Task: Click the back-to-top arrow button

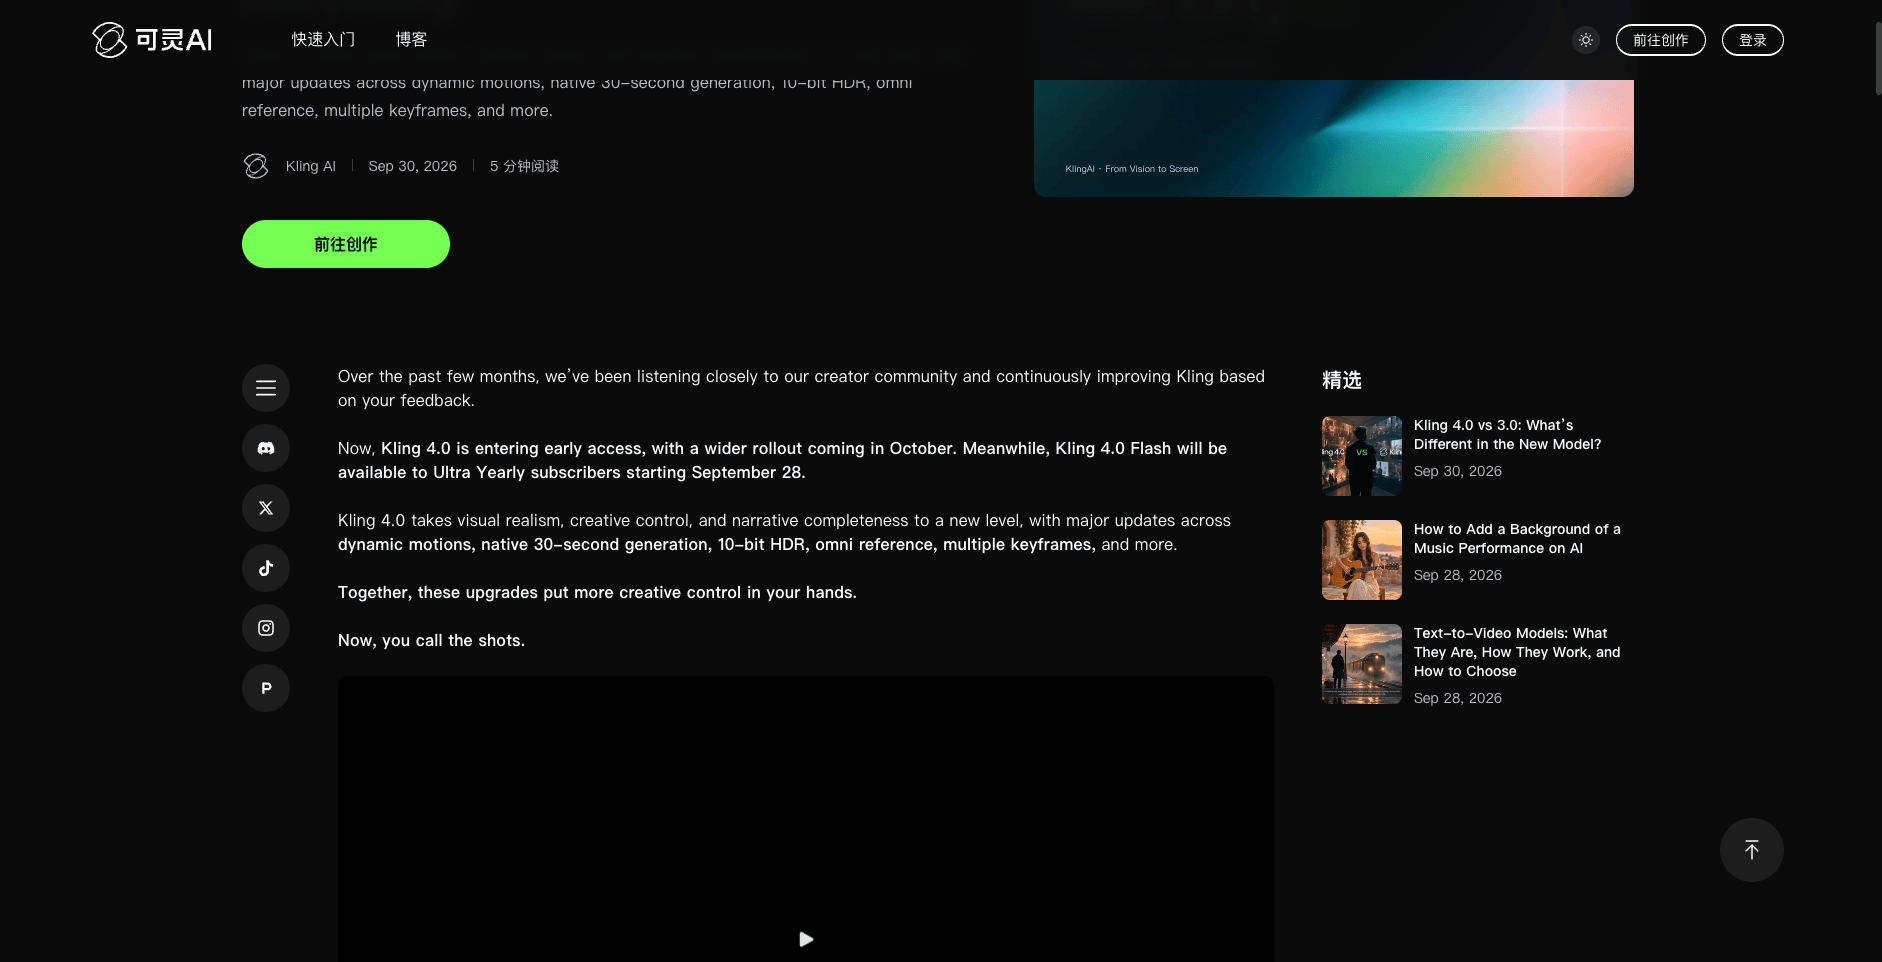Action: [1752, 850]
